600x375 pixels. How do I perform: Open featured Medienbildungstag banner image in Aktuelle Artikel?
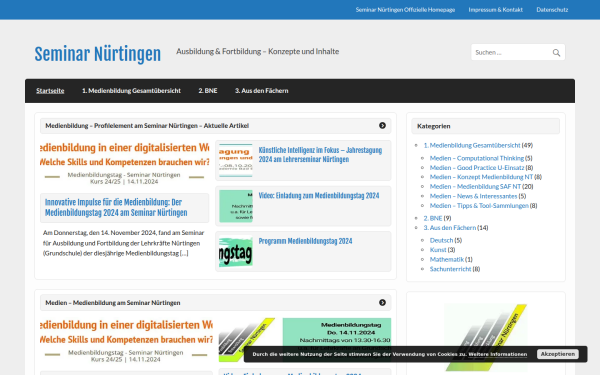(125, 163)
